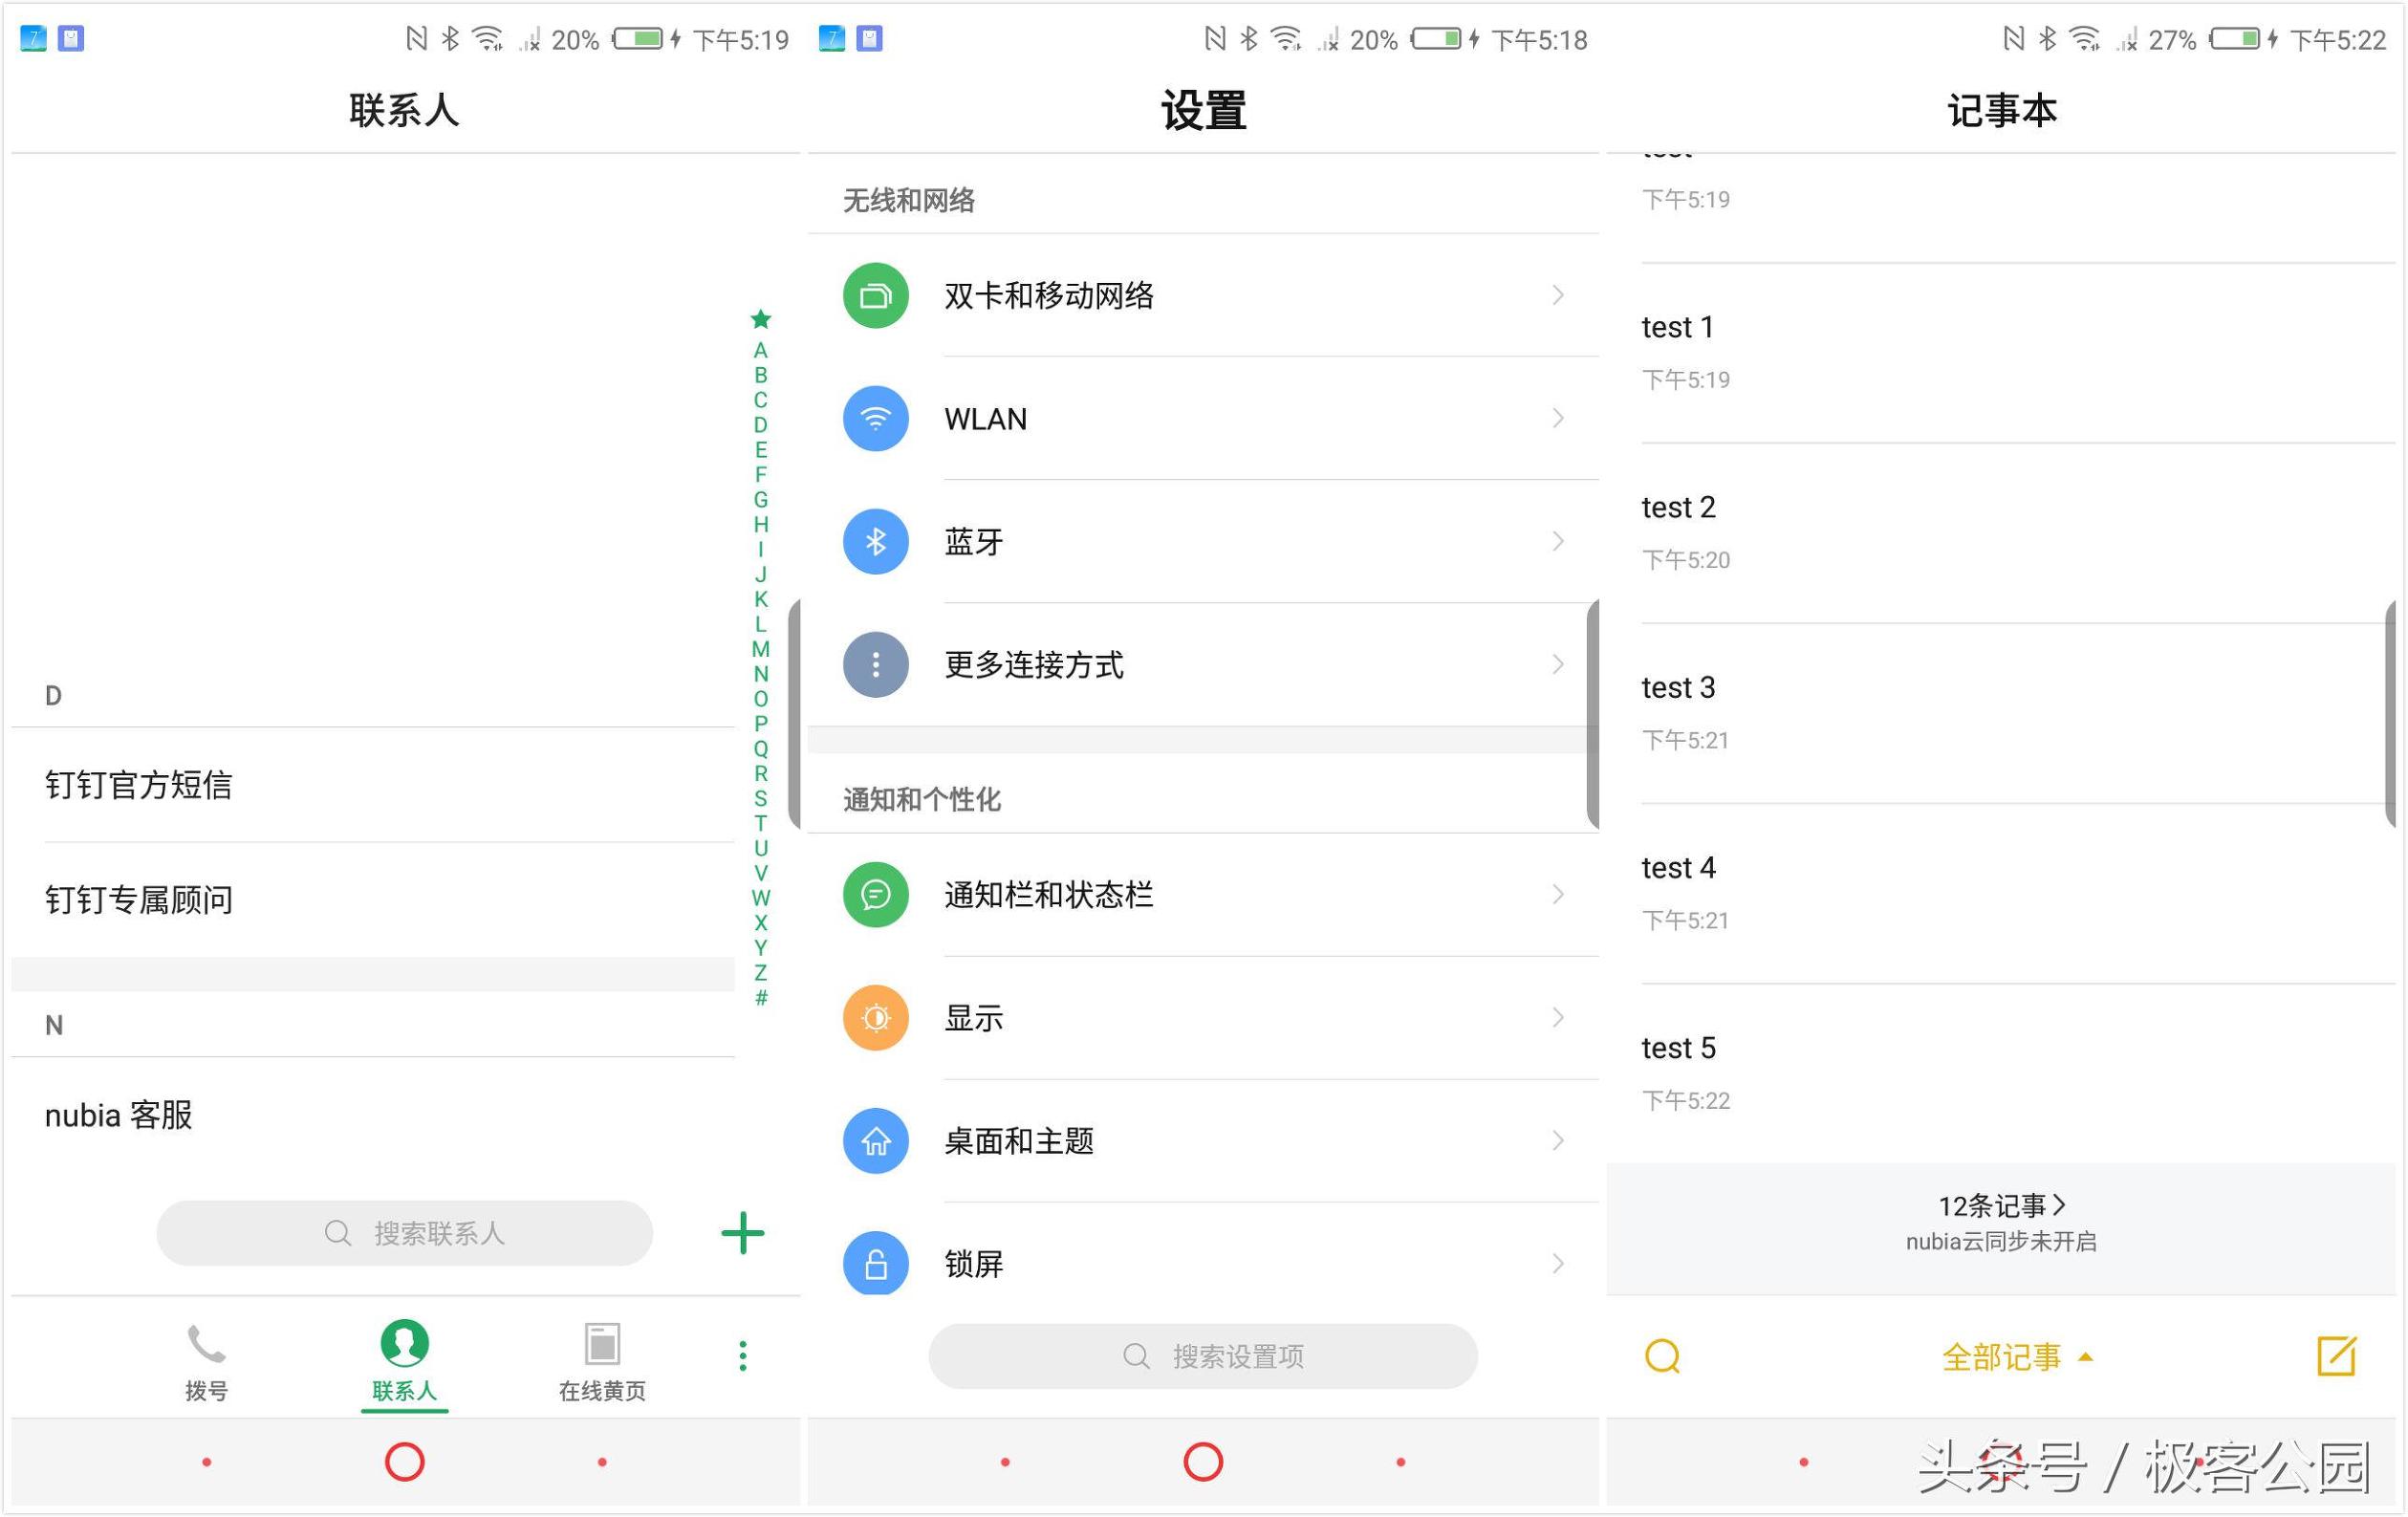
Task: Open 桌面和主题 settings
Action: (1205, 1139)
